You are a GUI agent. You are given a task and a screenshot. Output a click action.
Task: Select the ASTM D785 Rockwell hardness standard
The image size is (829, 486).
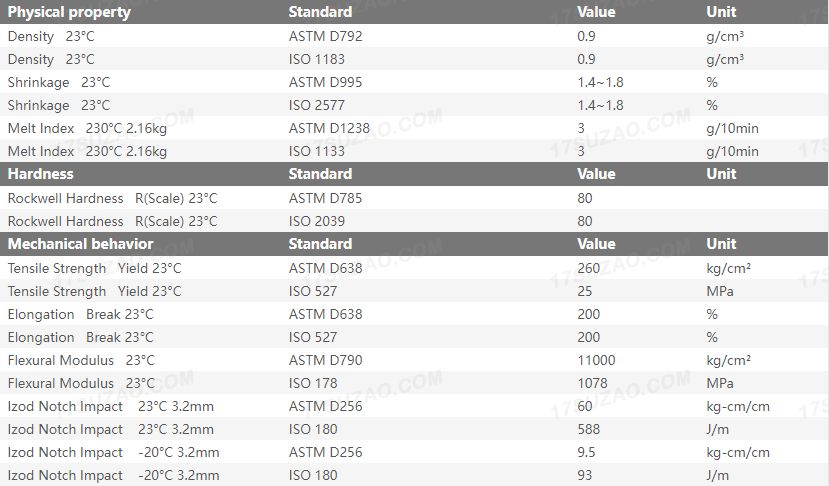pos(326,198)
